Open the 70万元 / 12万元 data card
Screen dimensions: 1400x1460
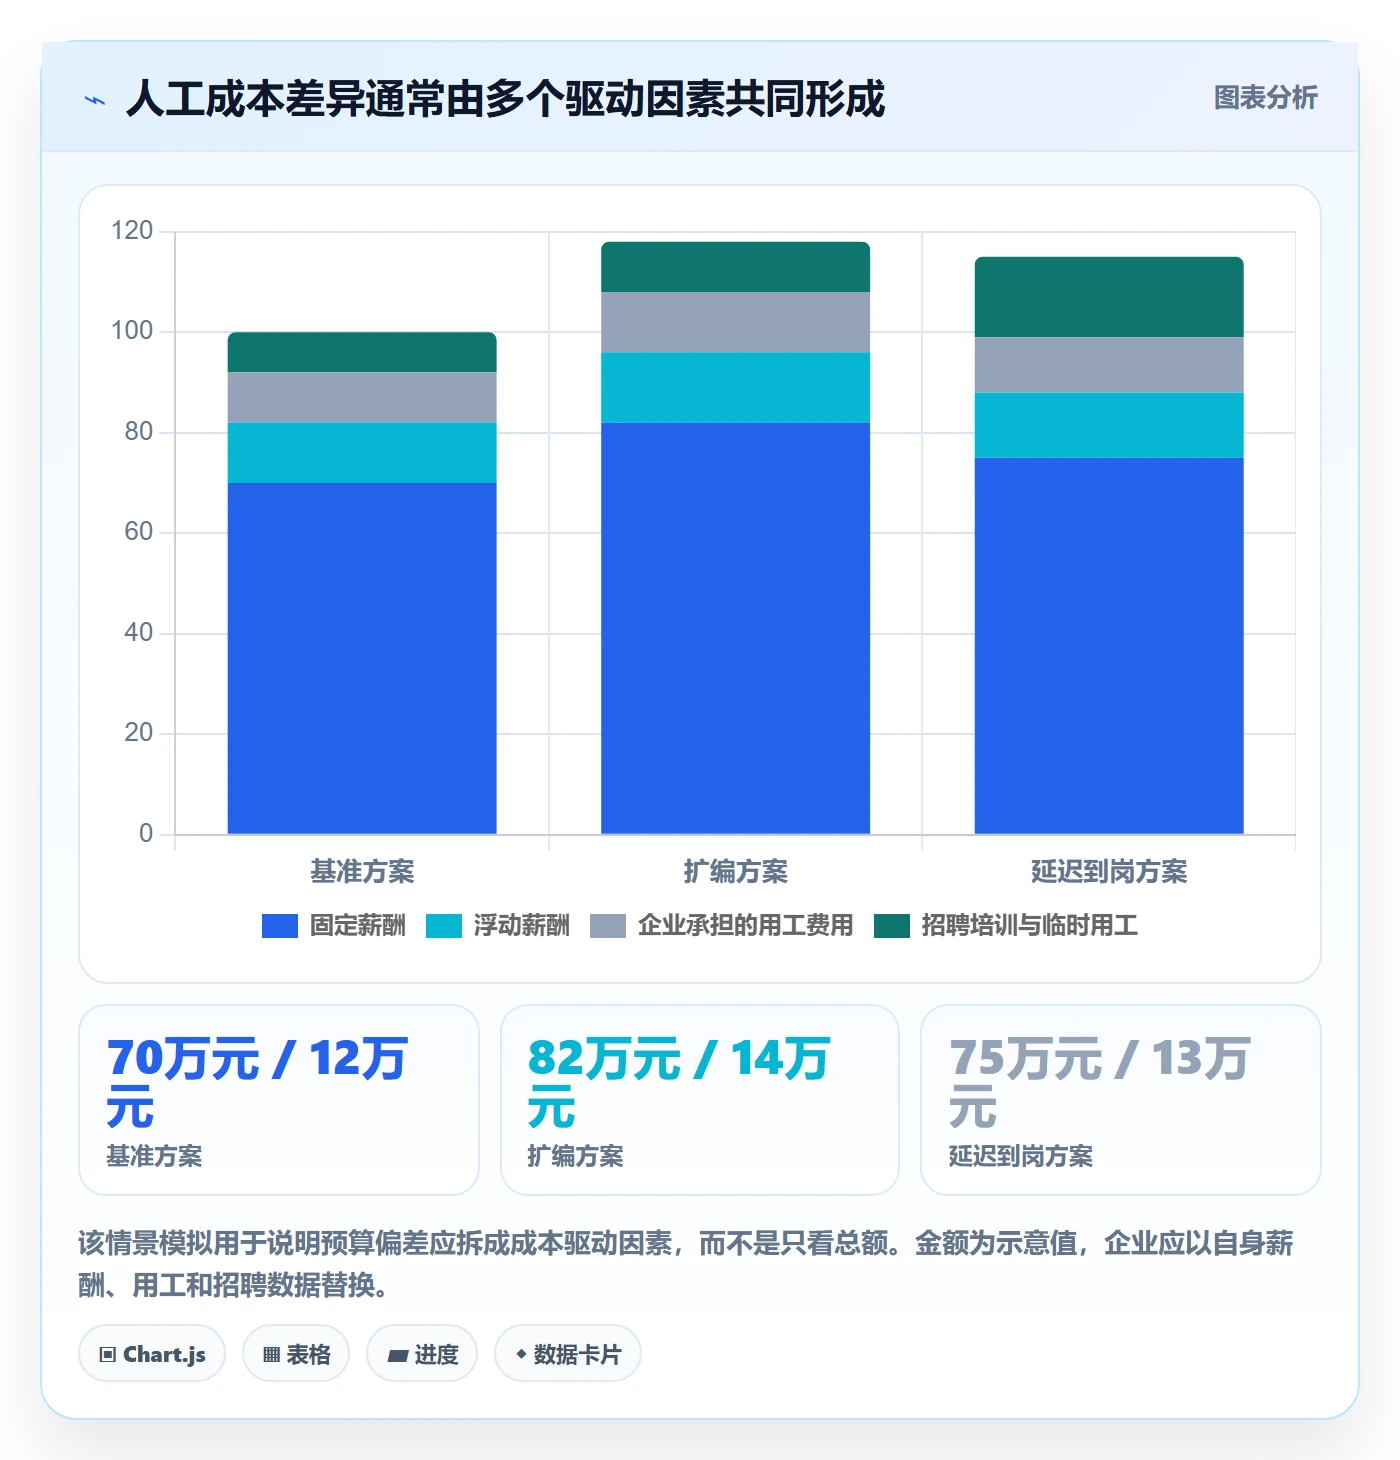tap(279, 1100)
